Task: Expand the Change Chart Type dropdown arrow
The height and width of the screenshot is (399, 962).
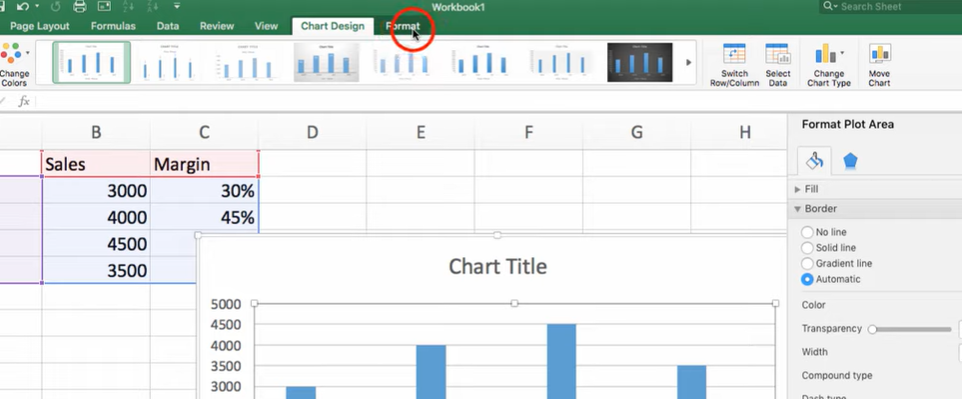Action: 842,53
